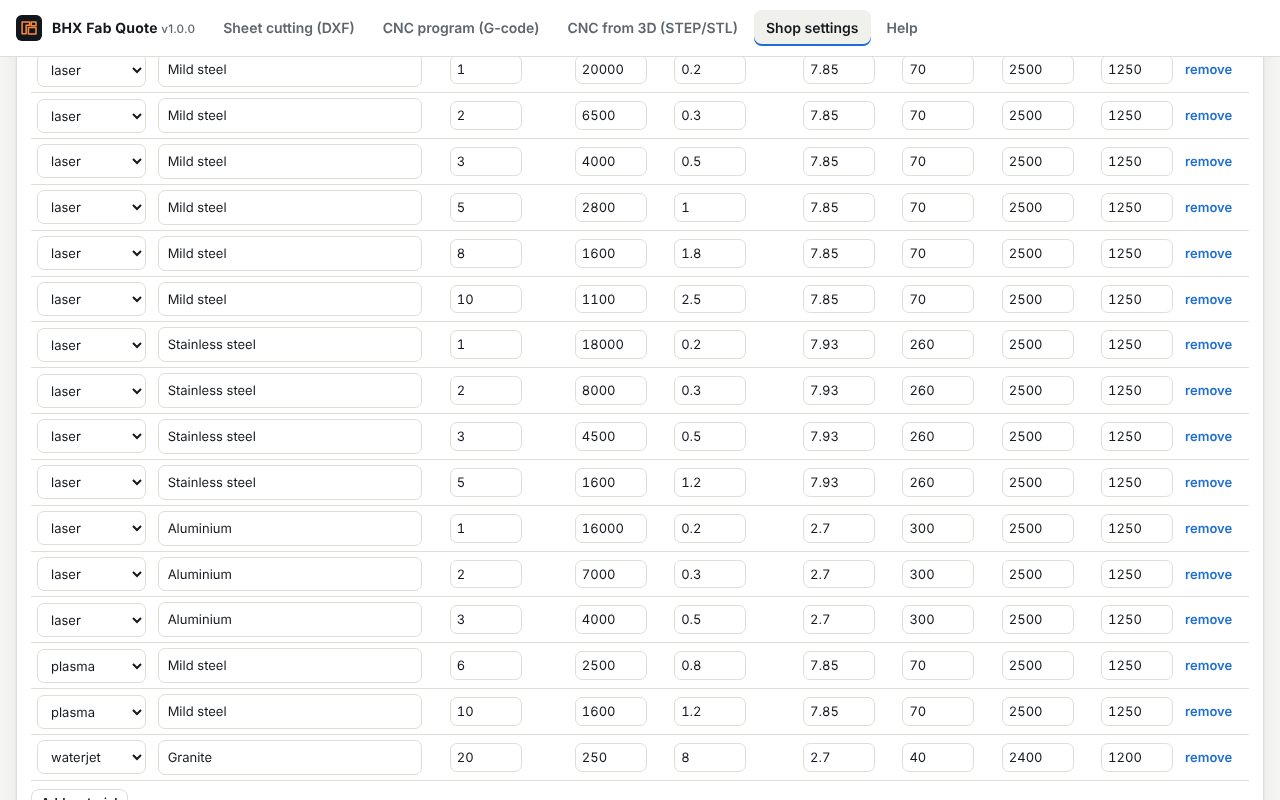
Task: Click the Granite material name field
Action: [290, 757]
